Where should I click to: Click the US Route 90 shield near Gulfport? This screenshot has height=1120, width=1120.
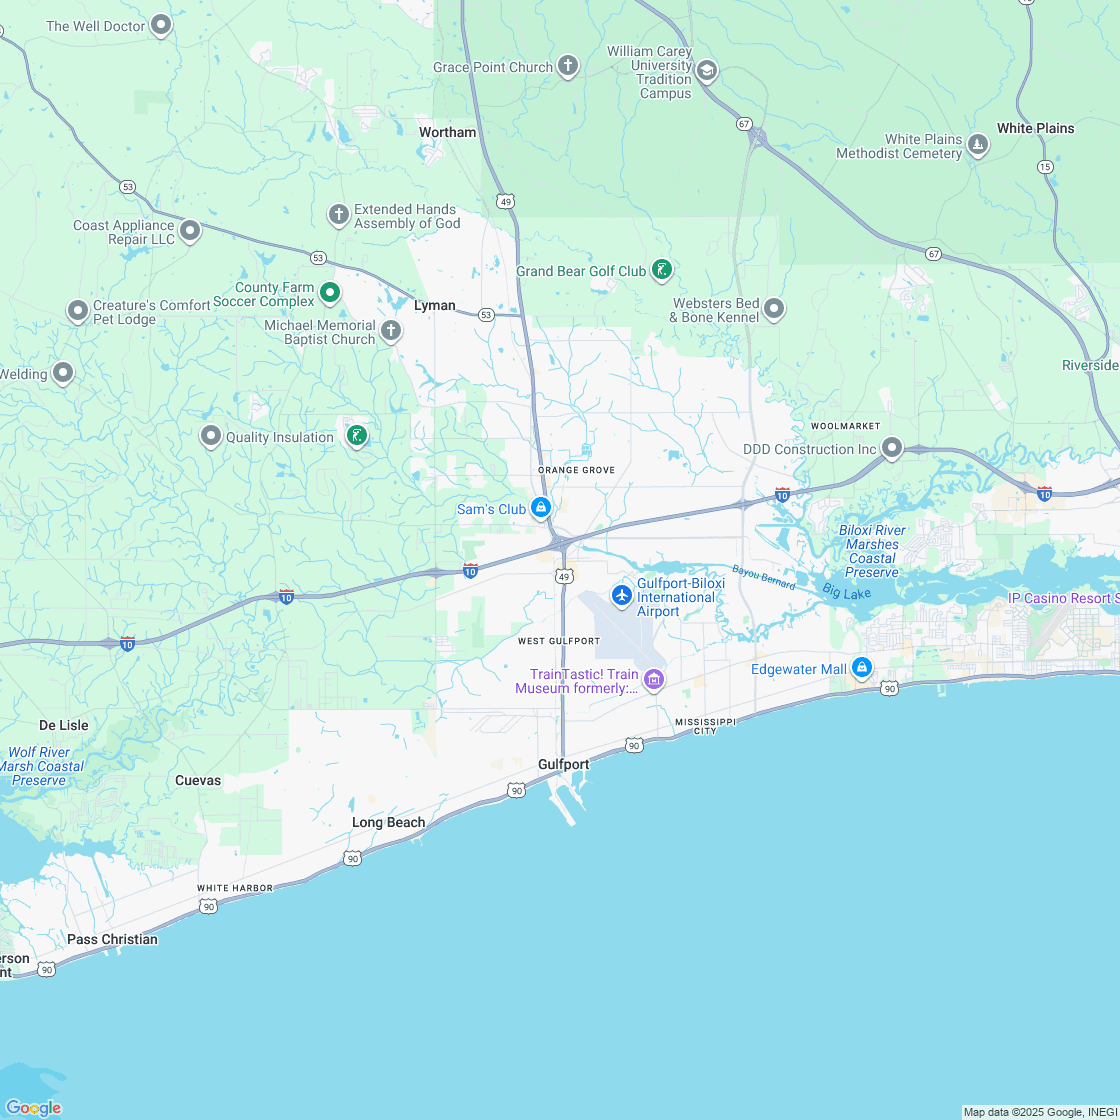[634, 745]
